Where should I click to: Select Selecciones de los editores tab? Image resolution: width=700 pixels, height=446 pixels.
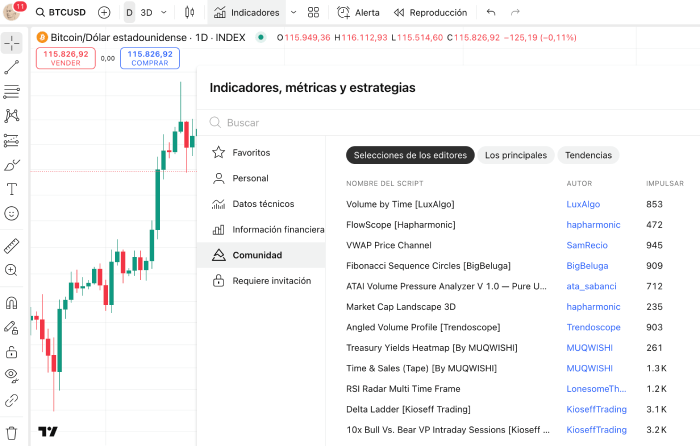pyautogui.click(x=410, y=155)
